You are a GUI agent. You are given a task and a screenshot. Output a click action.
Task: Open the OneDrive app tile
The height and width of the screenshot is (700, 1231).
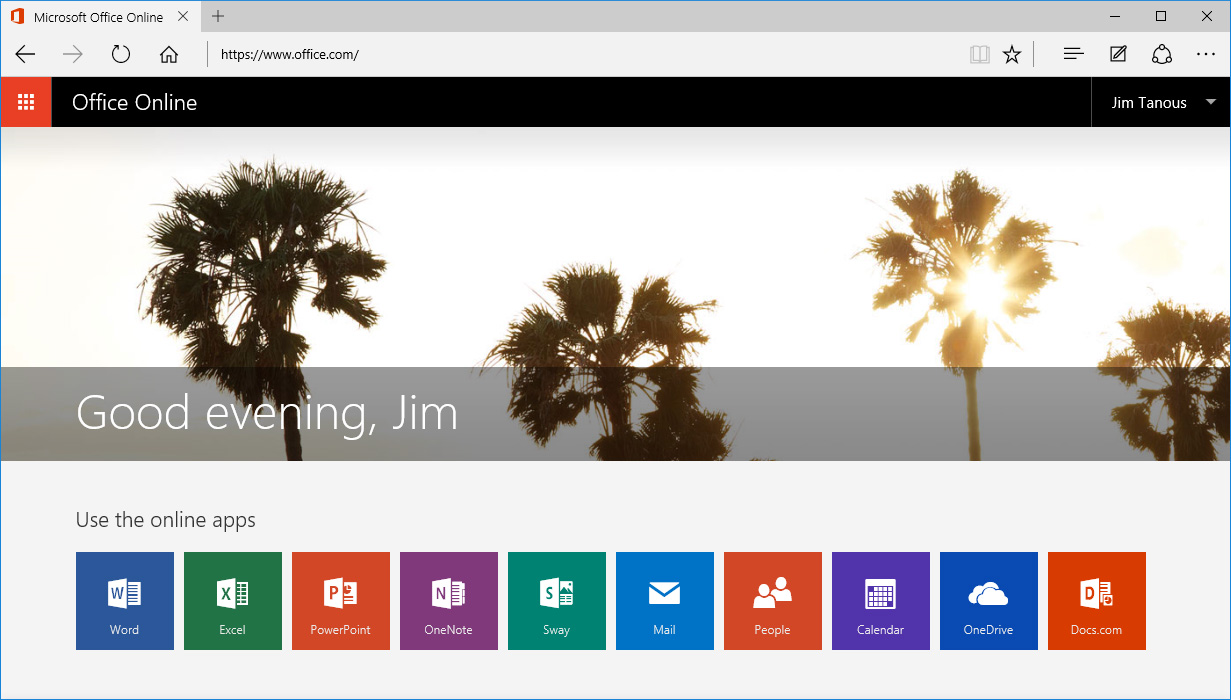[989, 601]
